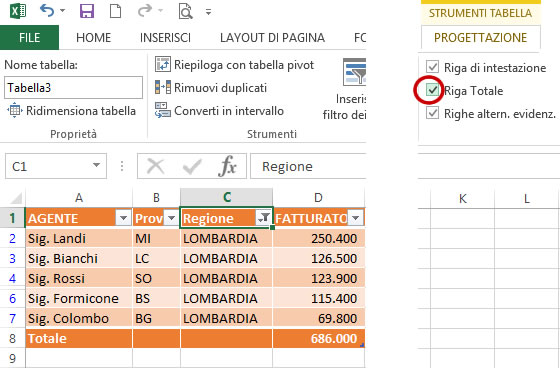
Task: Click the Redo arrow icon
Action: 145,11
